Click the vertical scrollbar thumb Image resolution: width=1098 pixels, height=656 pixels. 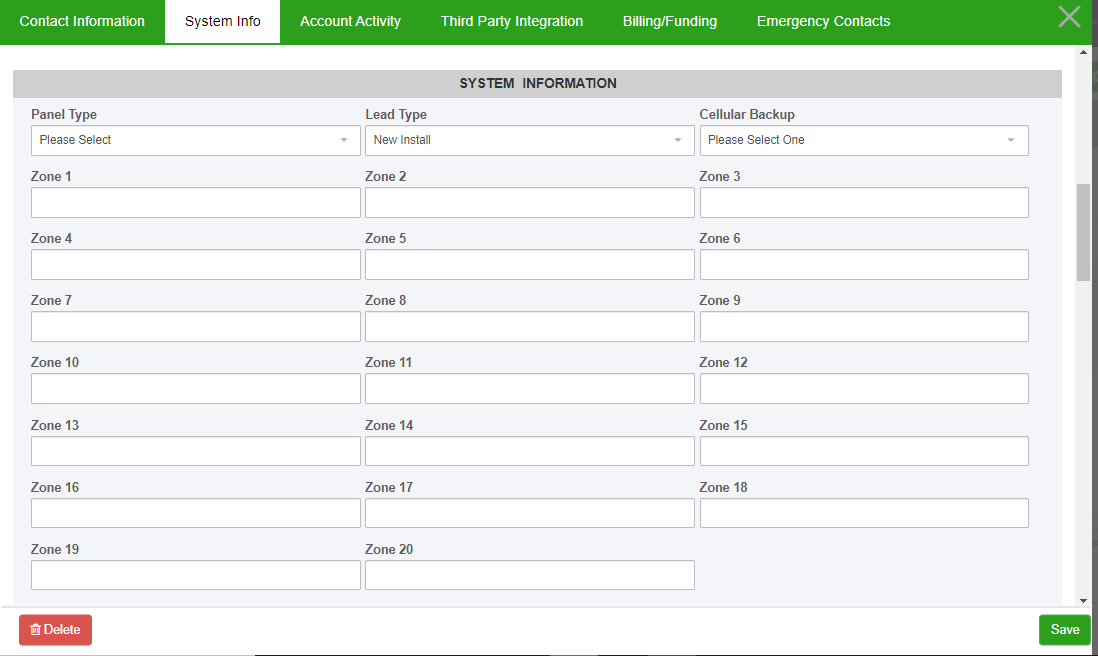coord(1083,232)
